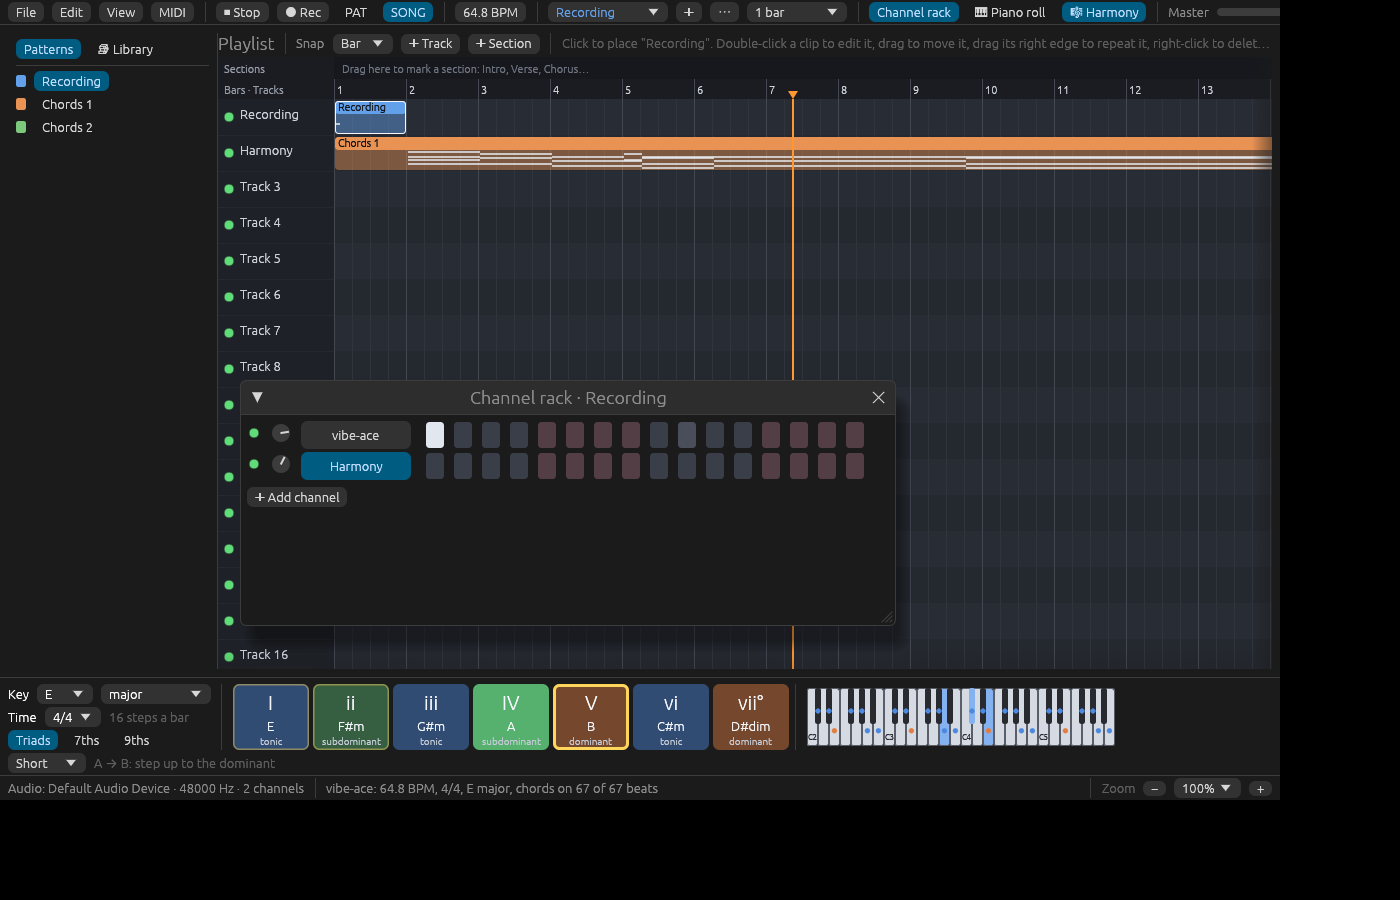Viewport: 1400px width, 900px height.
Task: Switch to PAT mode
Action: click(x=356, y=12)
